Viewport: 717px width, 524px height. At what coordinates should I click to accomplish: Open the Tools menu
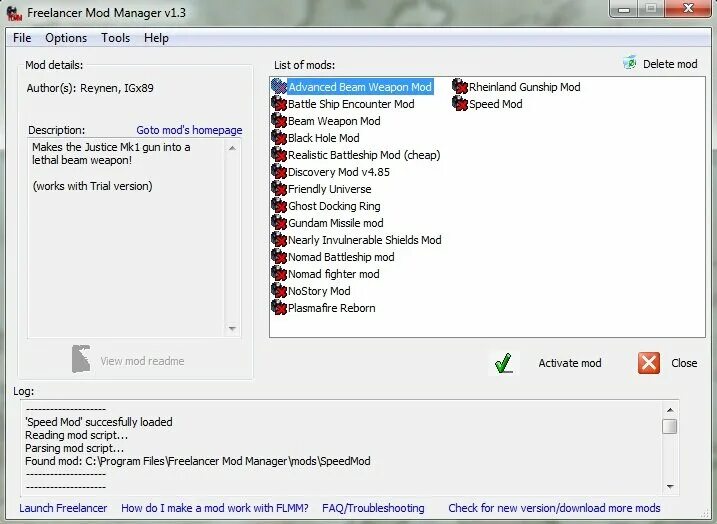pyautogui.click(x=116, y=37)
